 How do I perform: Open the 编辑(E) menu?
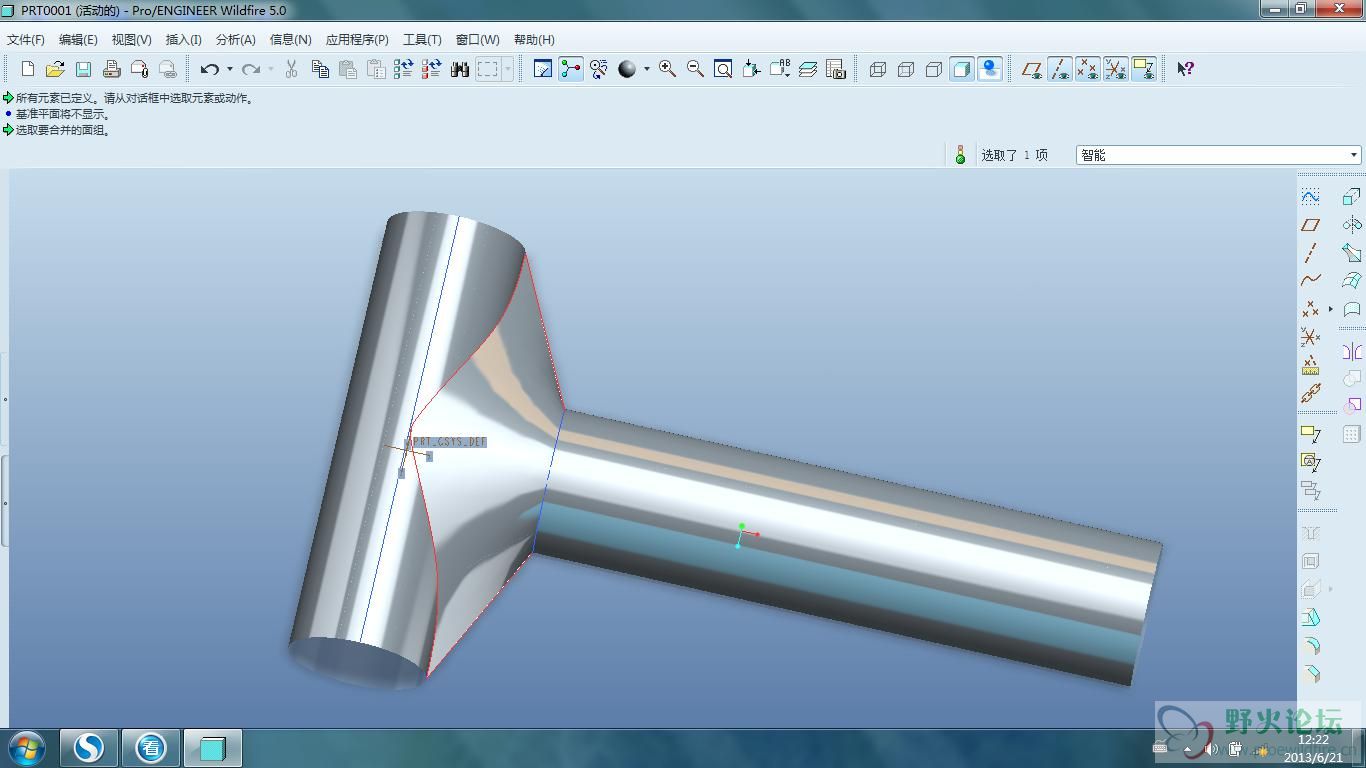click(x=78, y=40)
